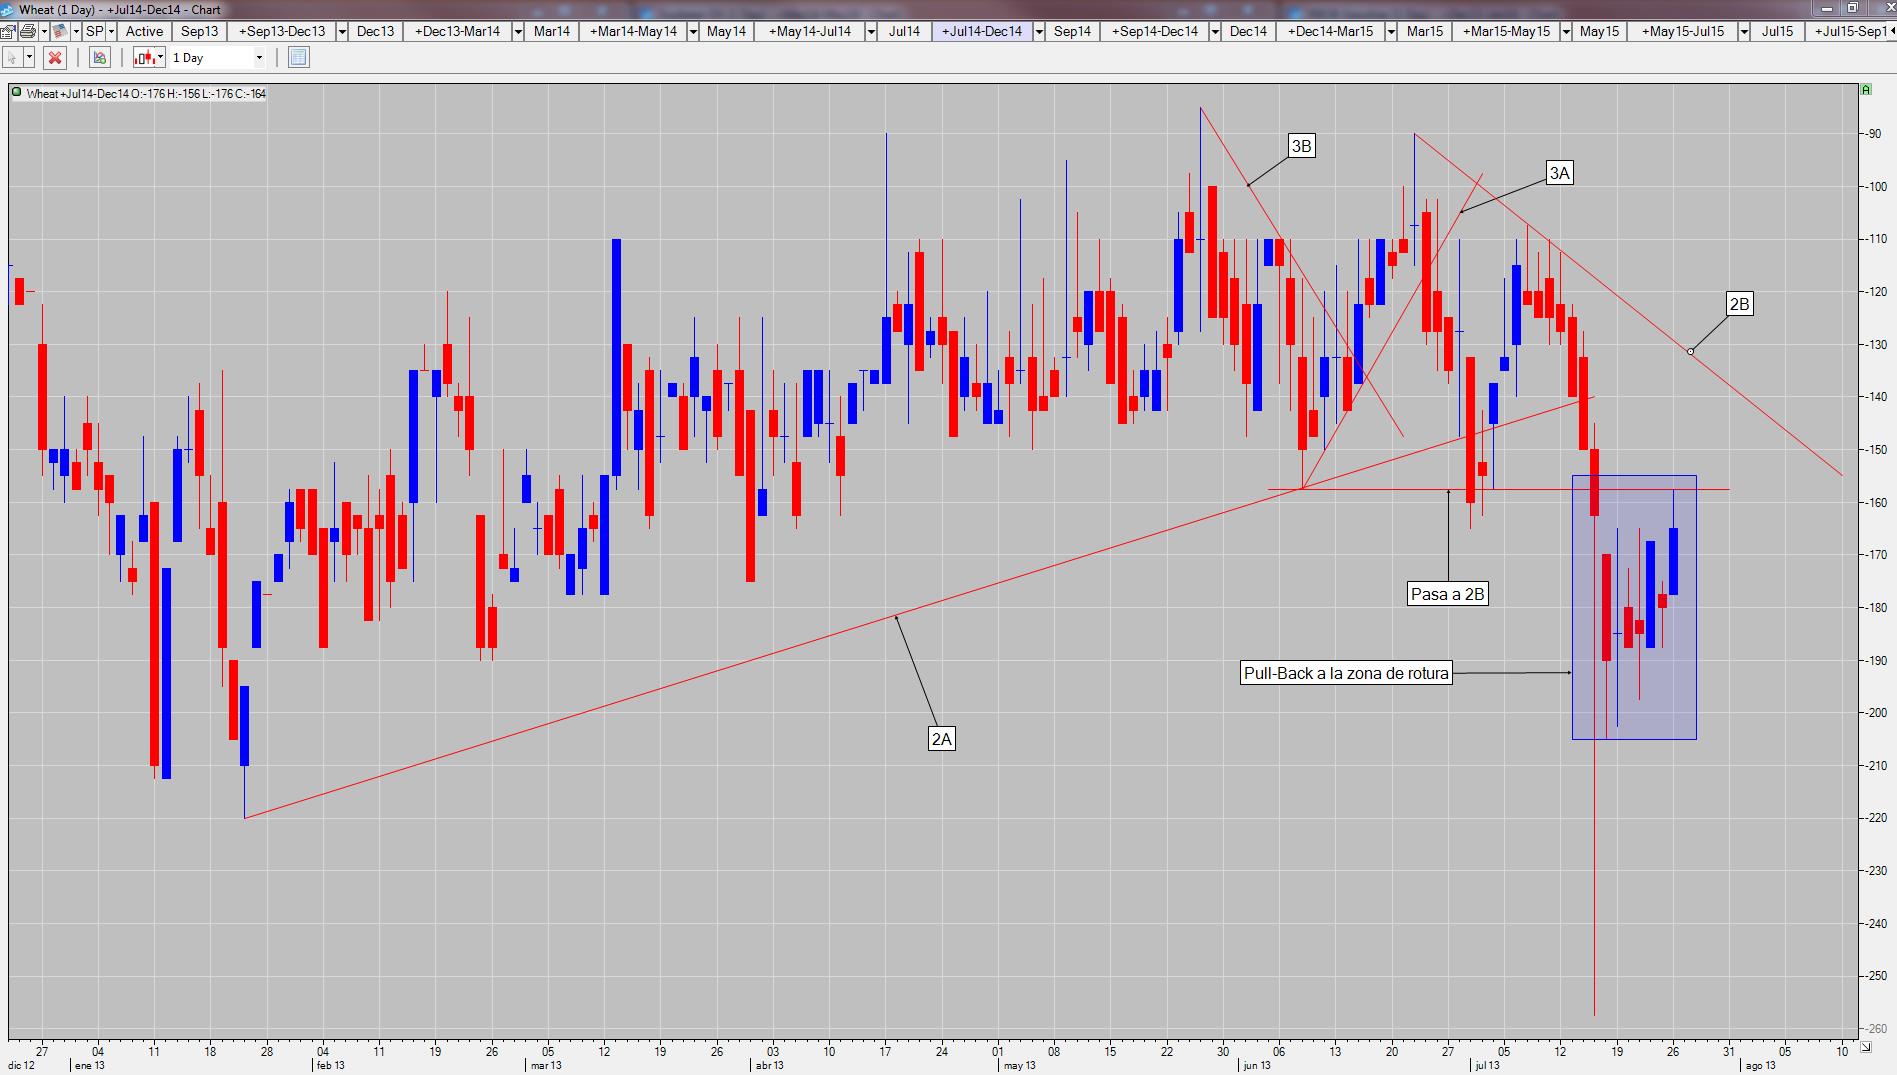The height and width of the screenshot is (1075, 1897).
Task: Toggle the Active contracts button
Action: [144, 31]
